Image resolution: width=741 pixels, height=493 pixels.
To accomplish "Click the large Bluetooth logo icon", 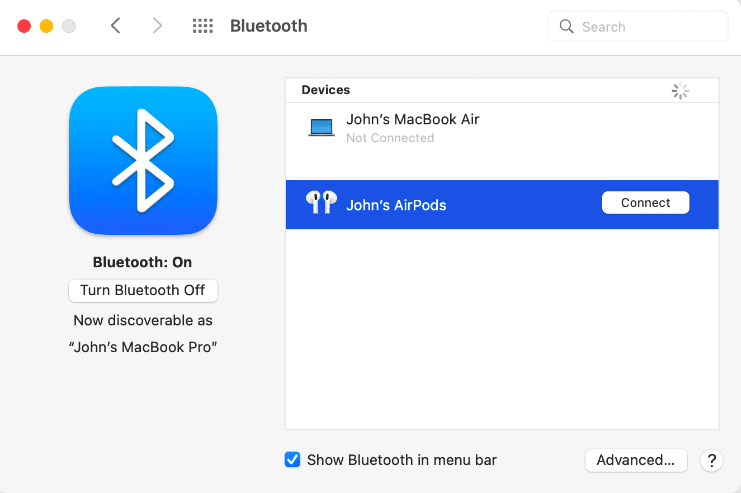I will pos(143,160).
